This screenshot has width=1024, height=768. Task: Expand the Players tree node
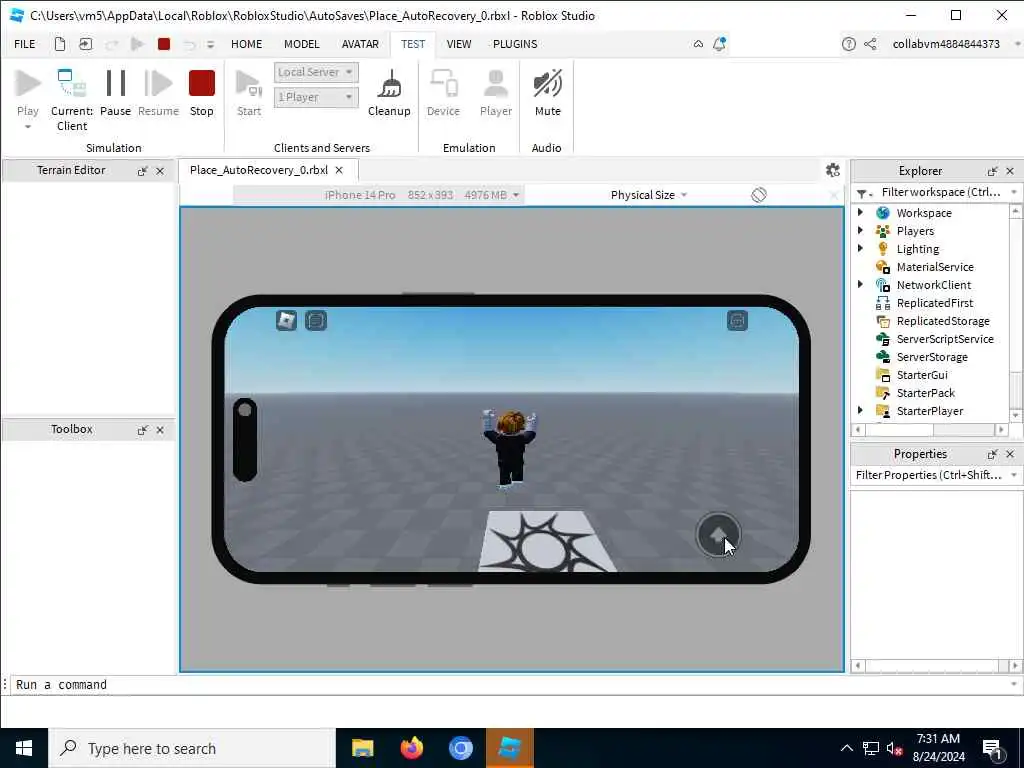click(860, 230)
